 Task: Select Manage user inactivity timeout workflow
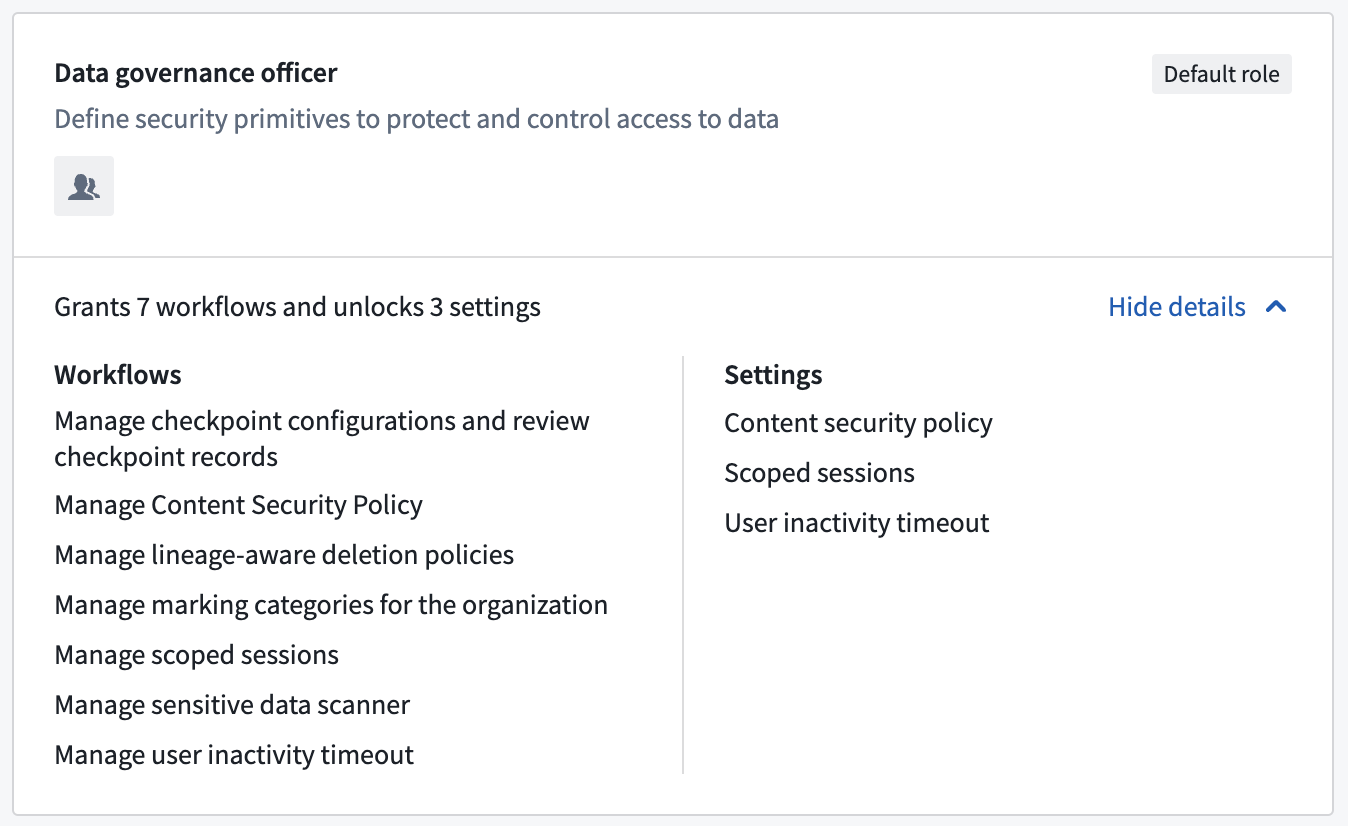coord(234,755)
